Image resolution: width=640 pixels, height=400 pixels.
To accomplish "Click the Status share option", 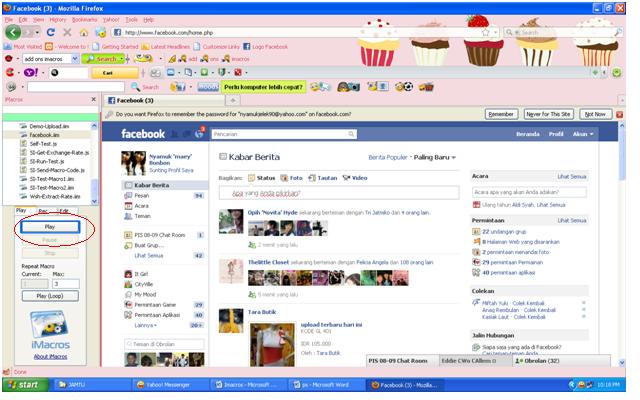I will (262, 178).
